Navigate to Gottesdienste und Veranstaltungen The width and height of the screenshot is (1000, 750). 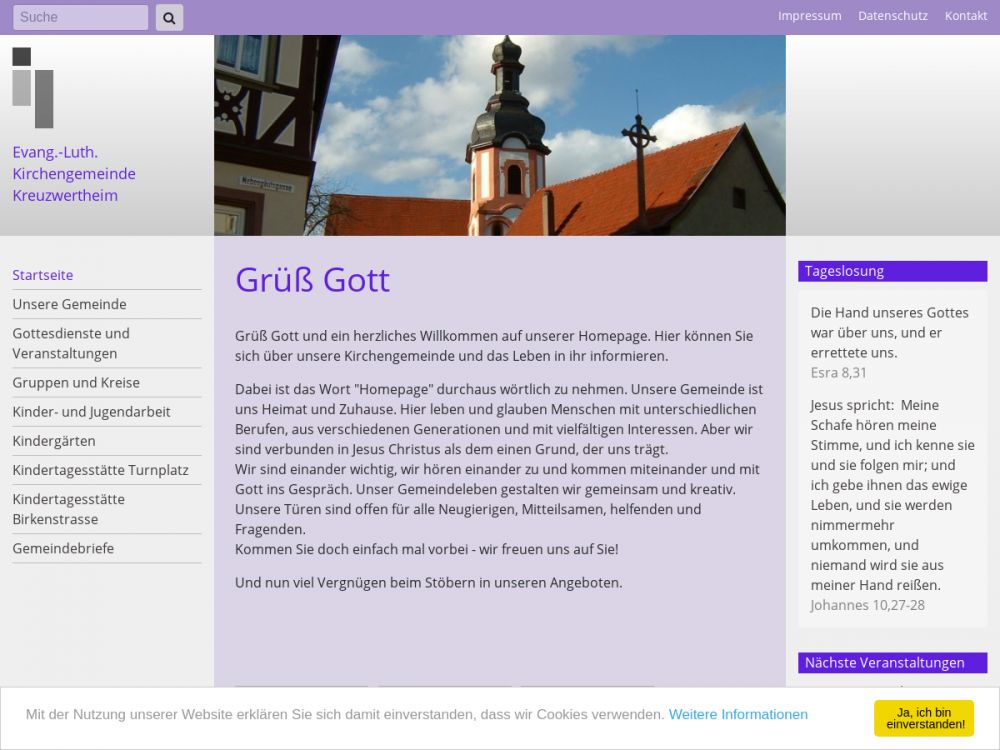click(x=71, y=343)
